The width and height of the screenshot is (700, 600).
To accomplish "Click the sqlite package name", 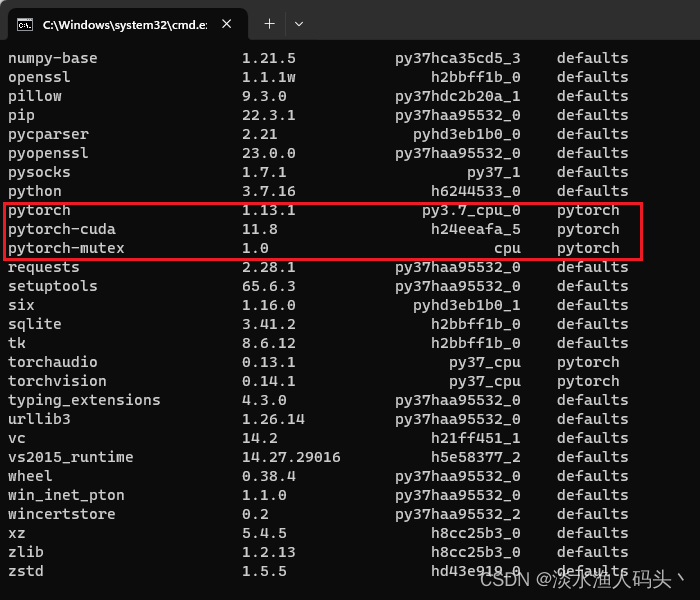I will [x=35, y=325].
